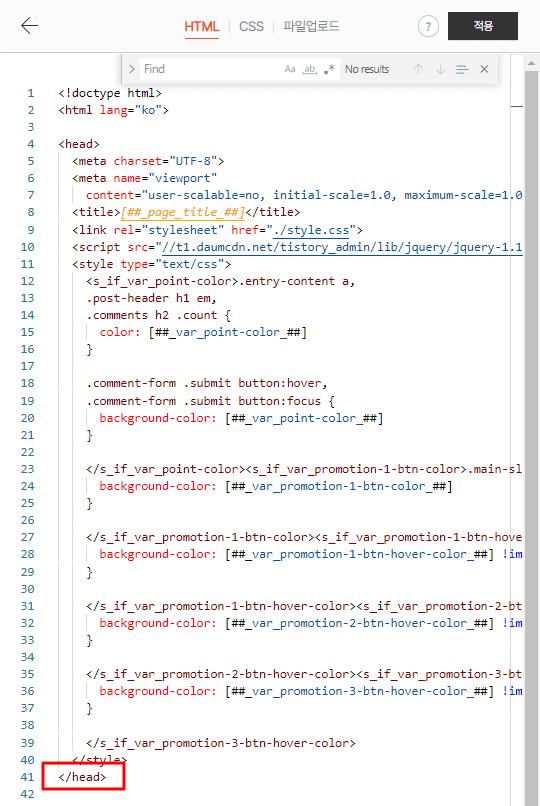
Task: Click the html lang="ko" line
Action: (114, 110)
